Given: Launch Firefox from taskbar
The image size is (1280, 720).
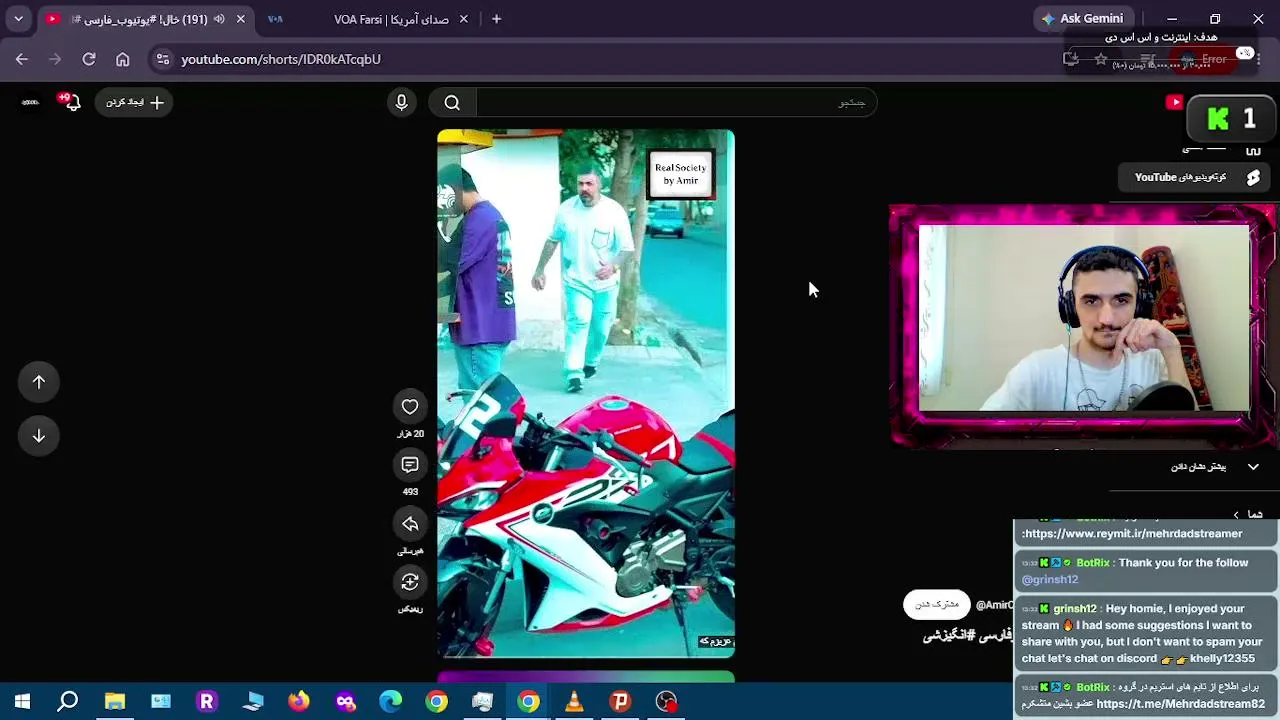Looking at the screenshot, I should [x=299, y=702].
